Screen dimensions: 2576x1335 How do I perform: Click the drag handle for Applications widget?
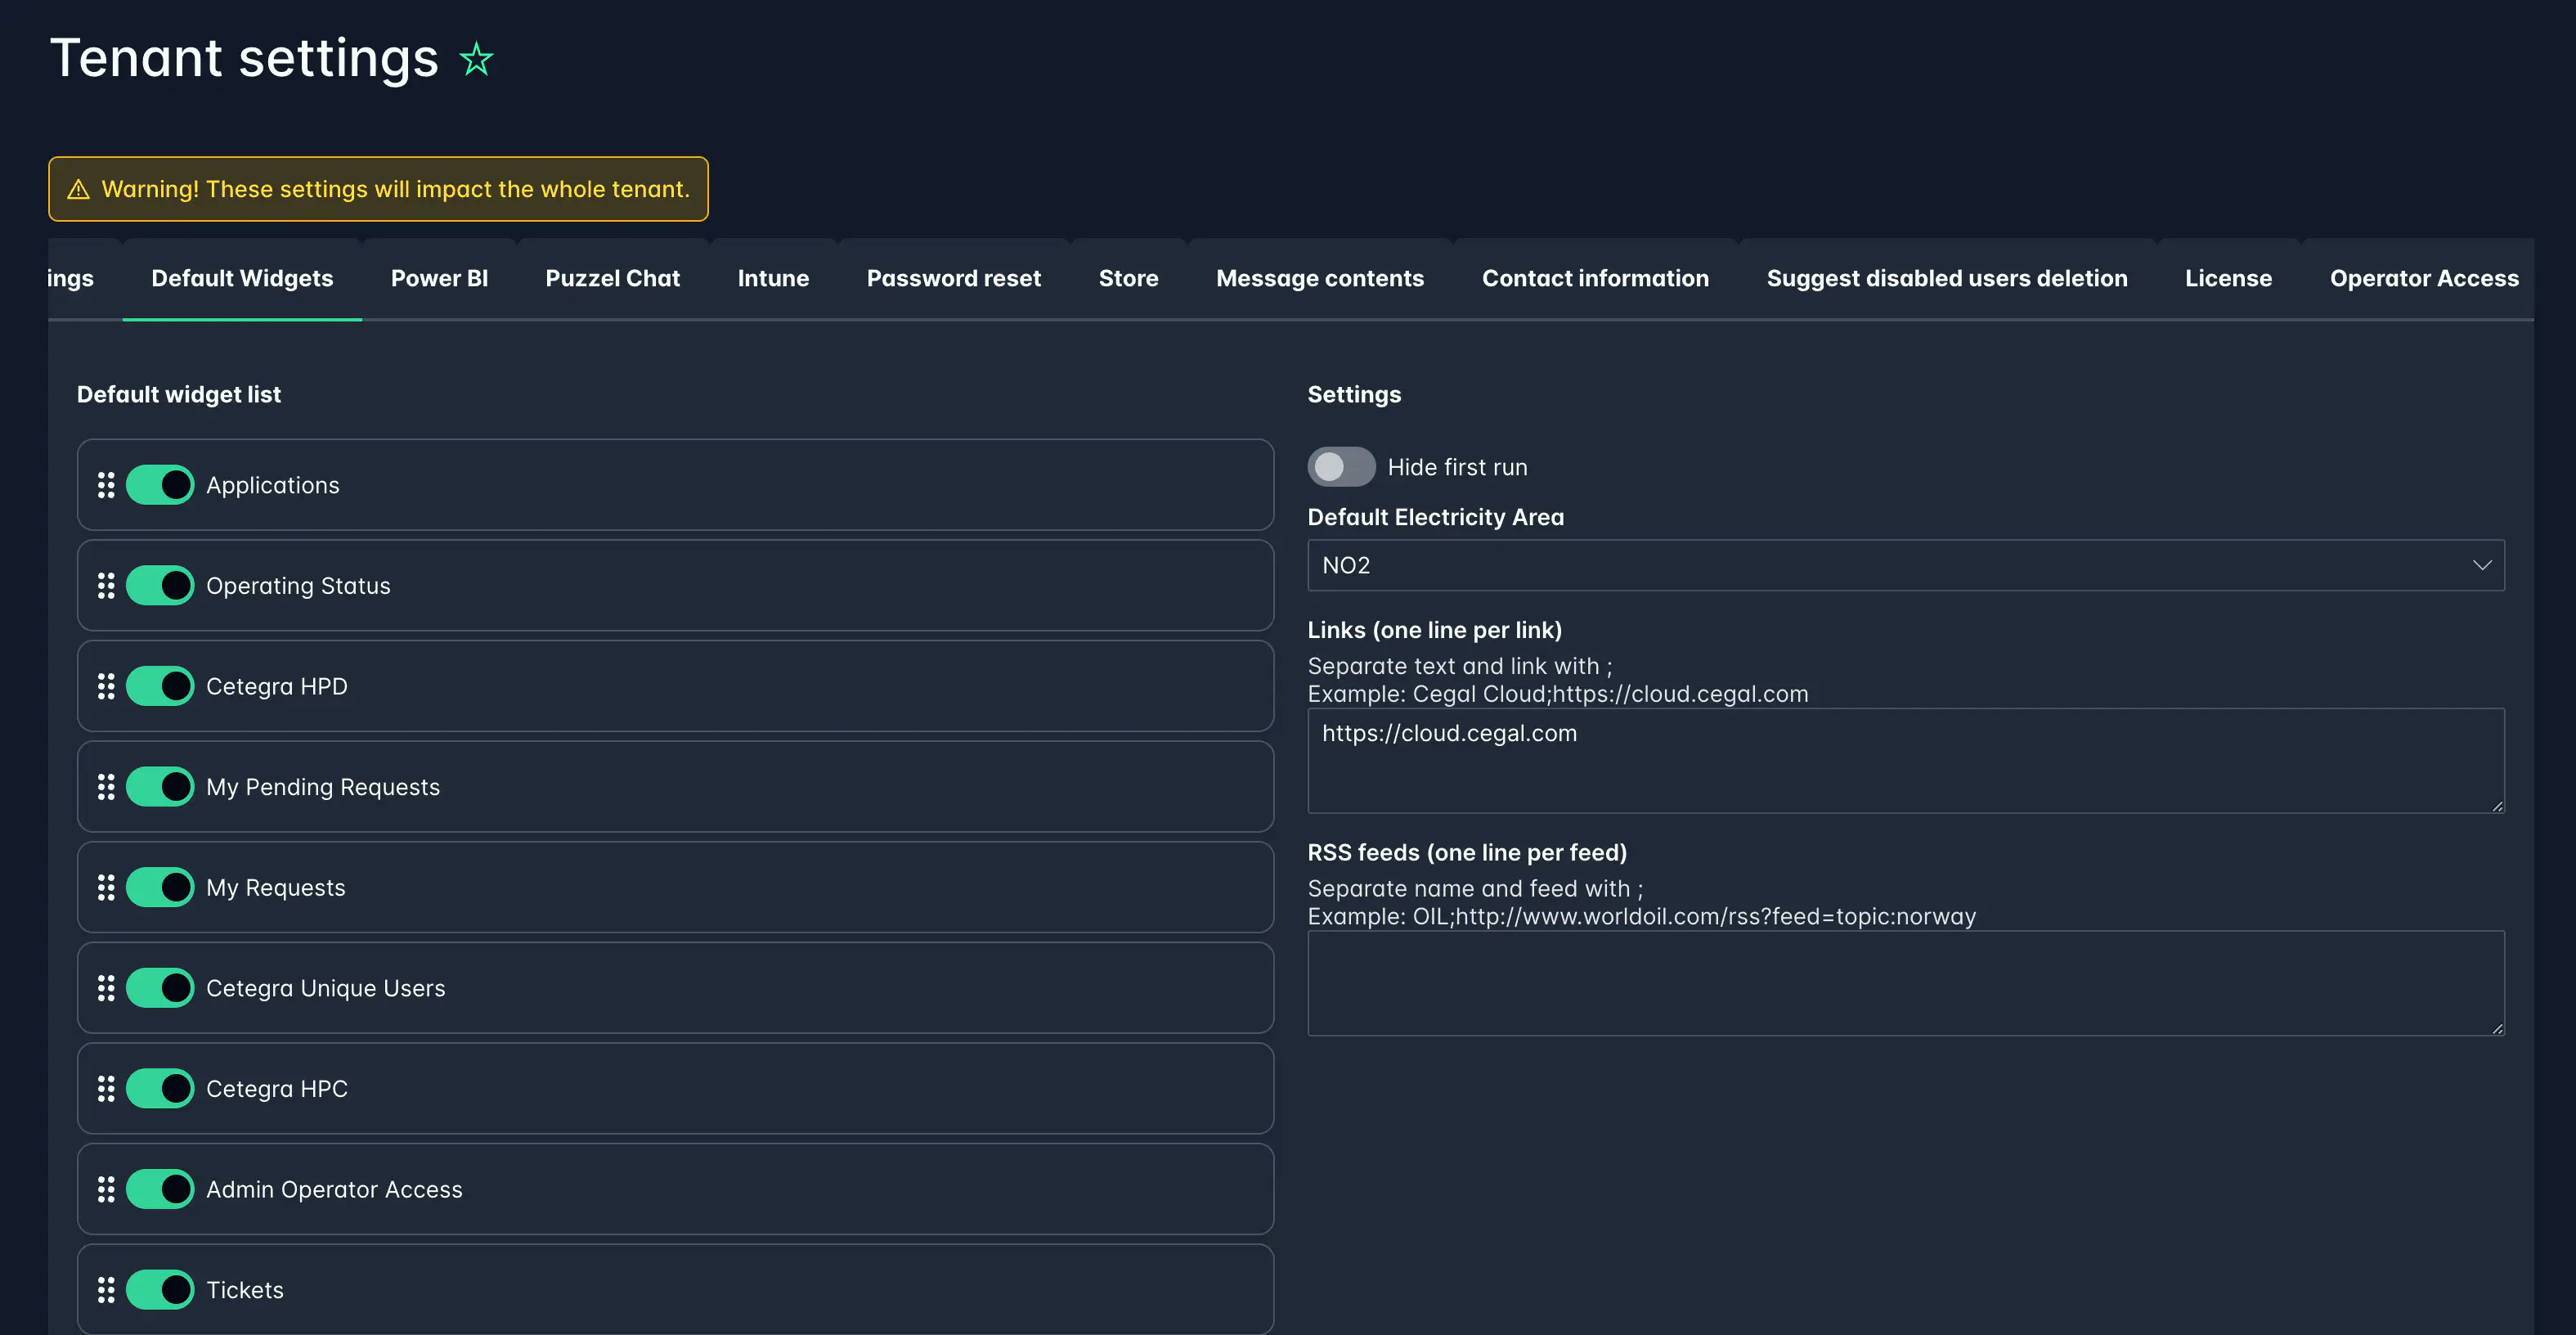point(106,485)
